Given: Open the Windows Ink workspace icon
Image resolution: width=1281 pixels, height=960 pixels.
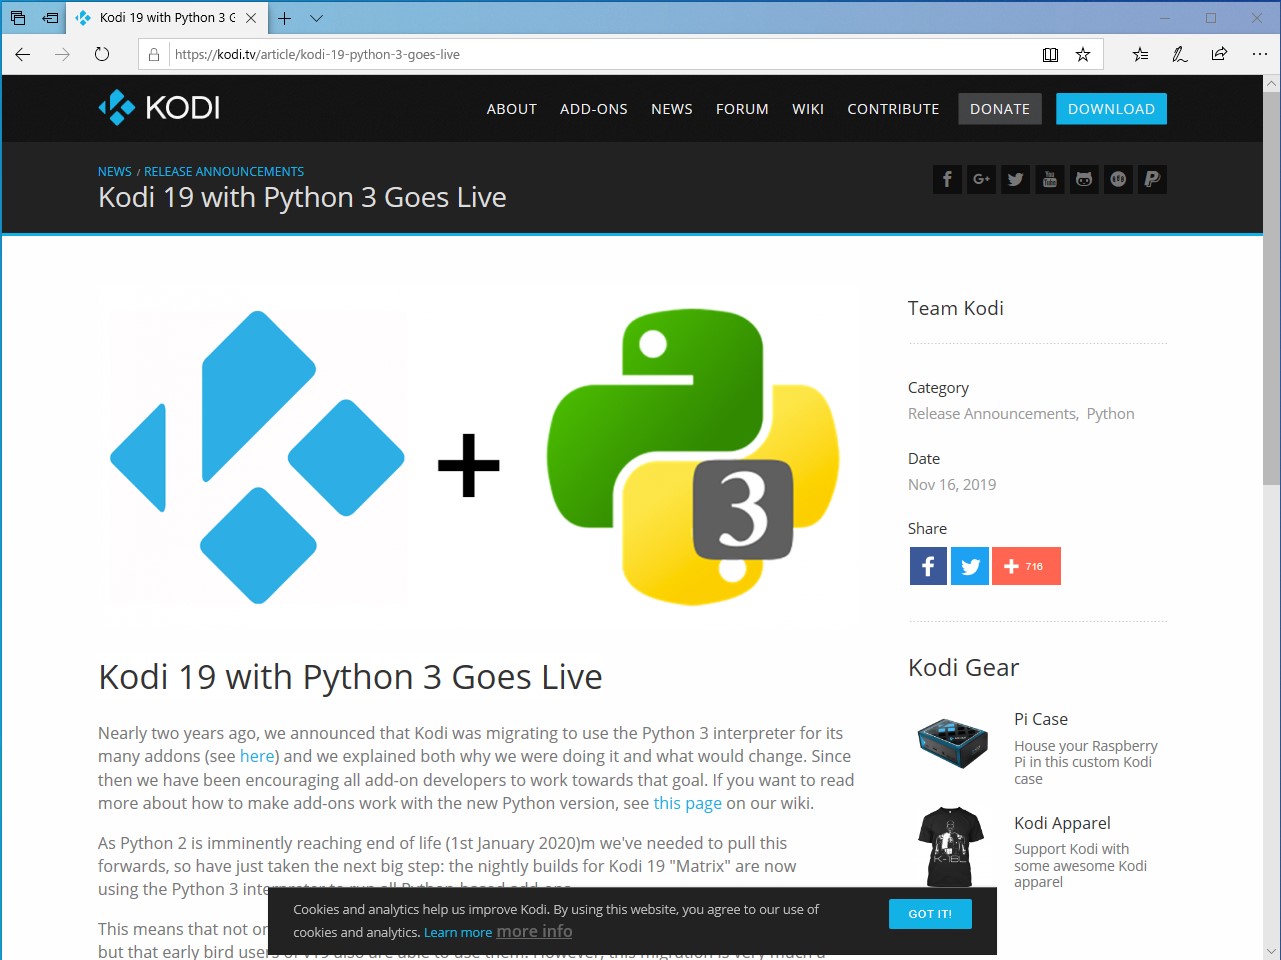Looking at the screenshot, I should click(x=1180, y=55).
